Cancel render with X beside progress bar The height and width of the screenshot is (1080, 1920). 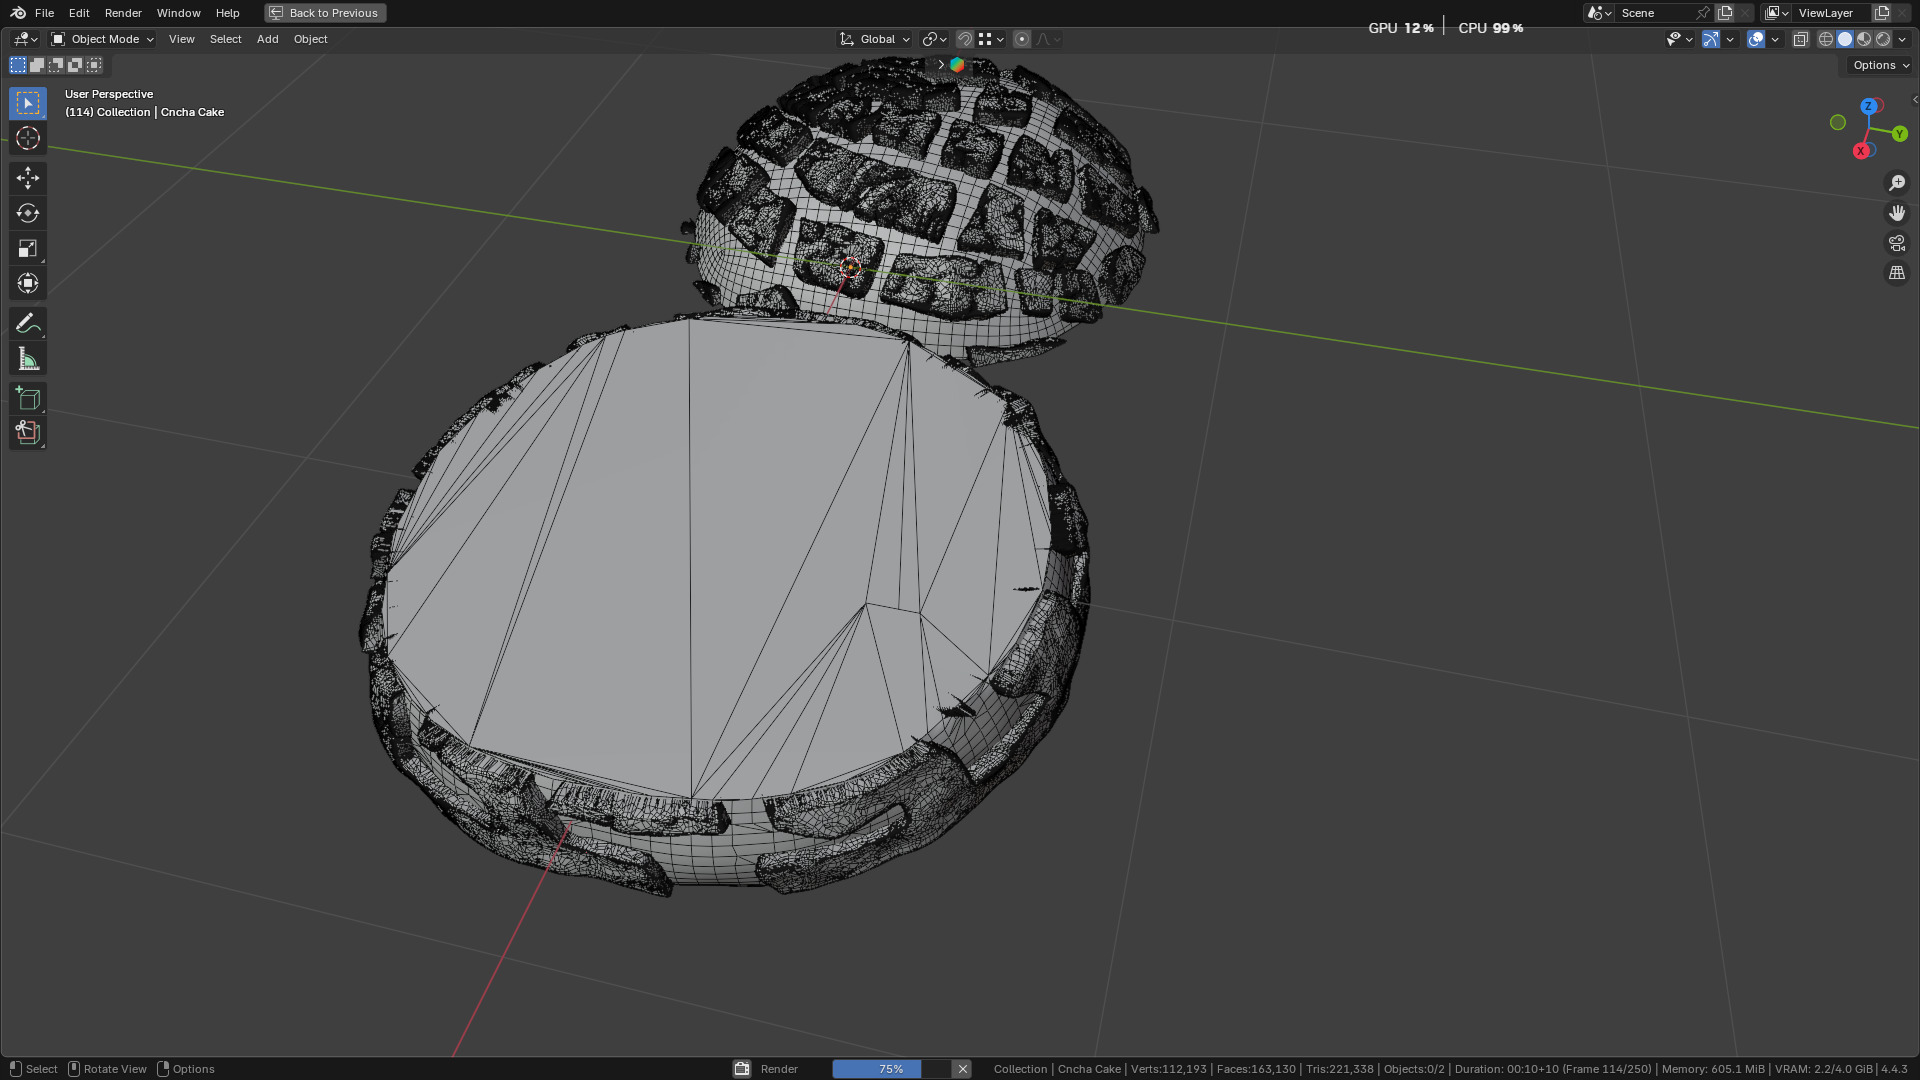962,1069
